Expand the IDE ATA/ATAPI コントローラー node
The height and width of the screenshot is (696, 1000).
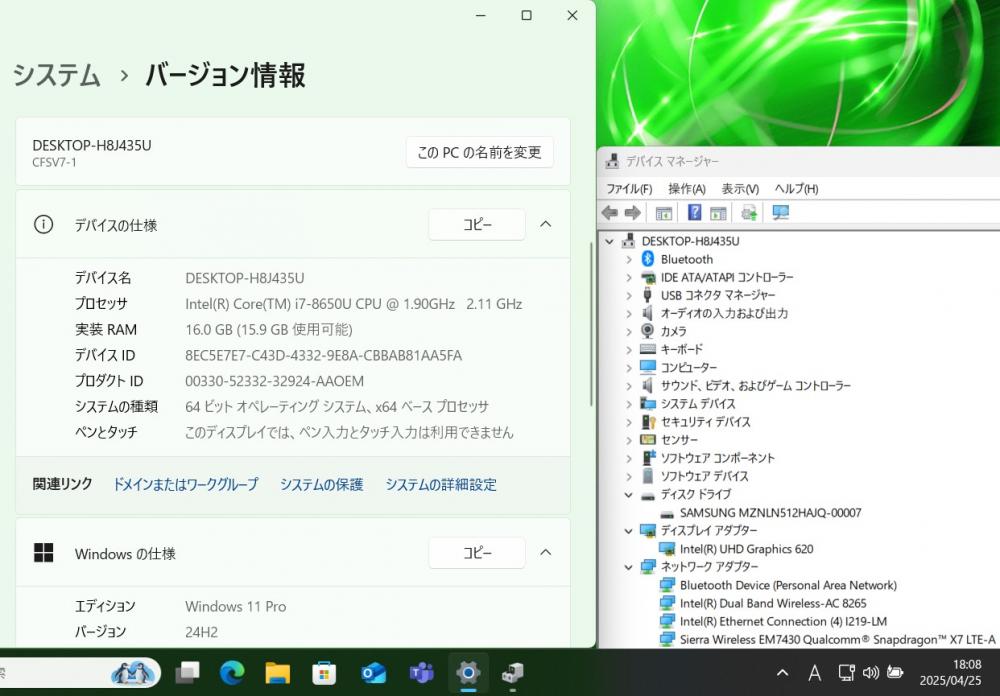[629, 278]
